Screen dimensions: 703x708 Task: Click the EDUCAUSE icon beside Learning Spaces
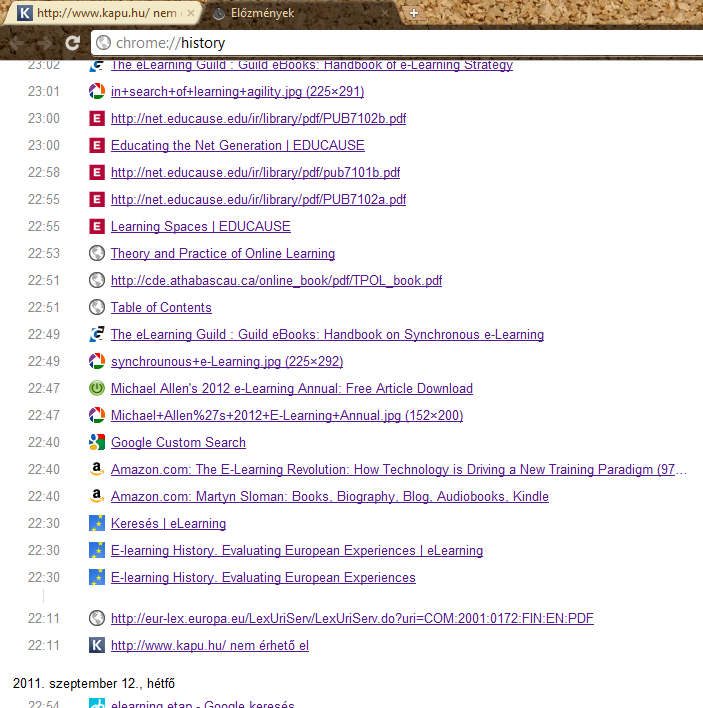pyautogui.click(x=97, y=226)
